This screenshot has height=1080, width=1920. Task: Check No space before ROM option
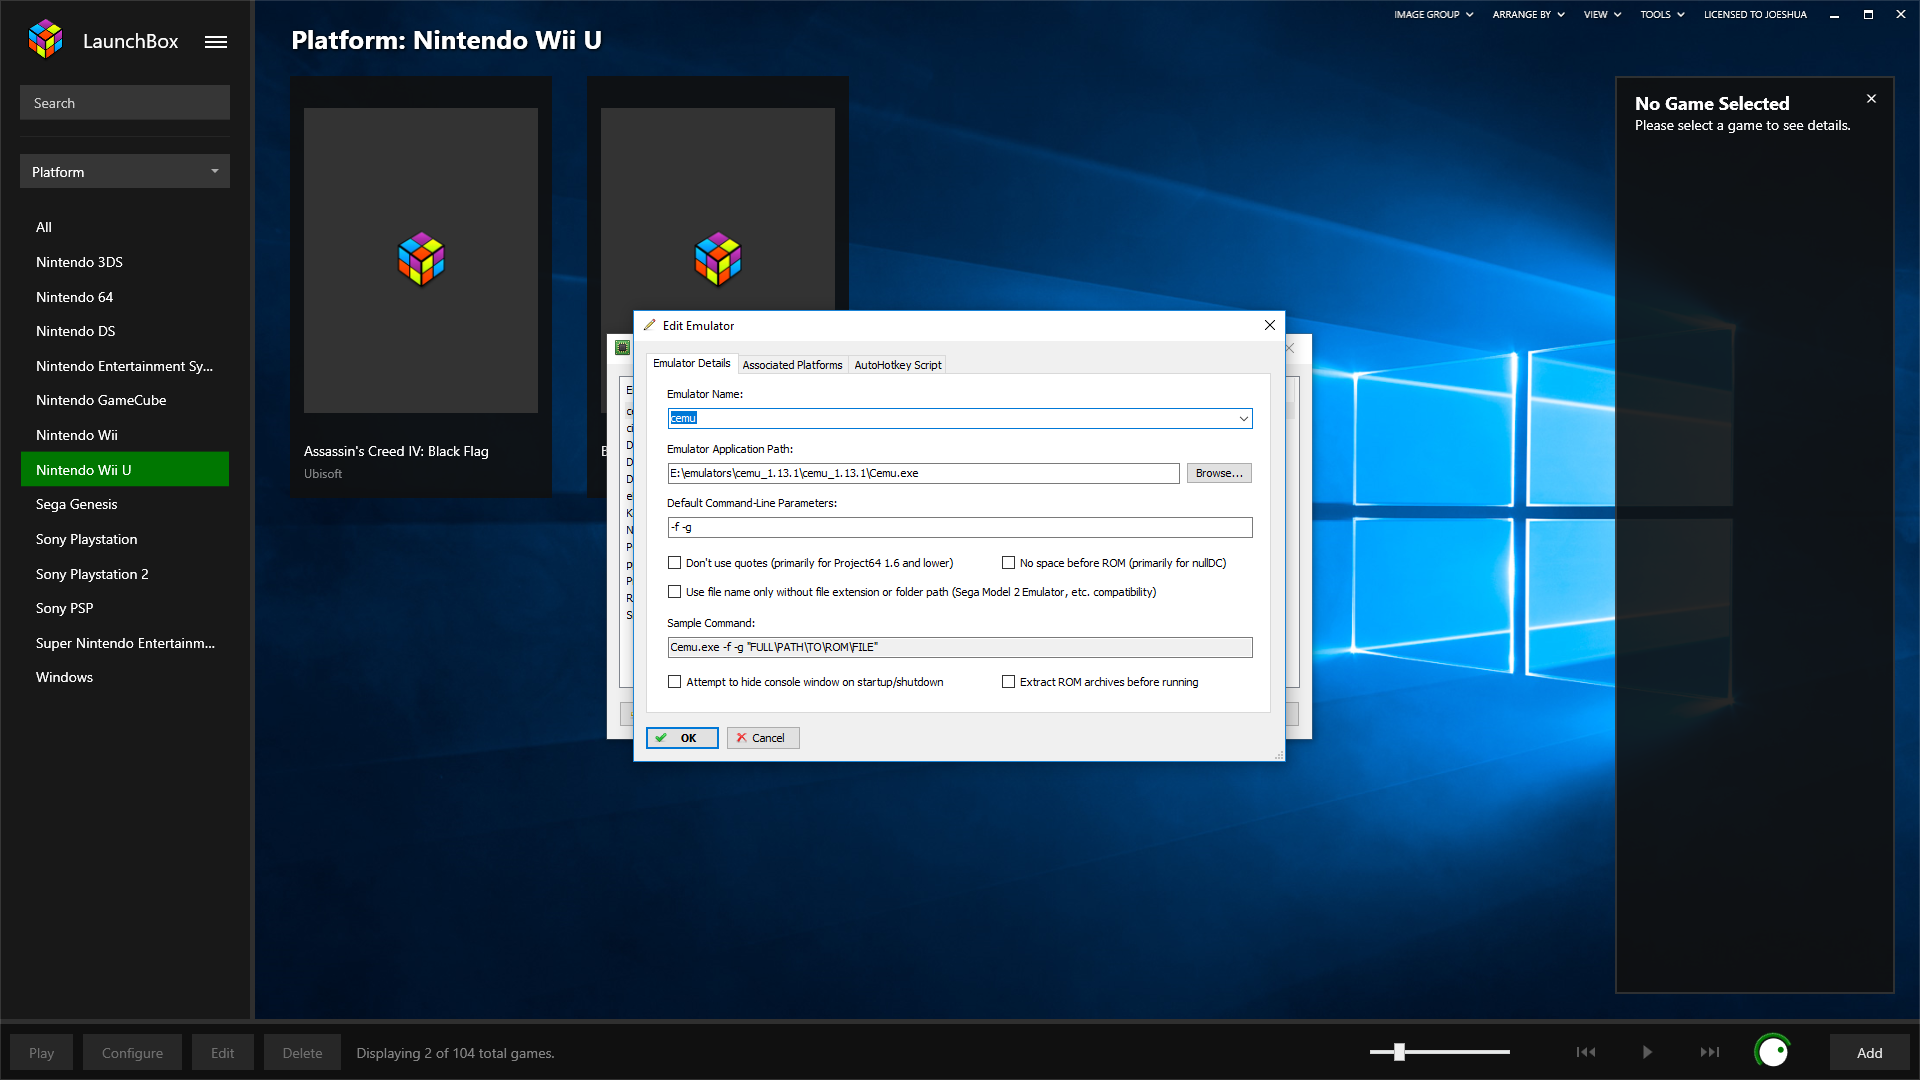pyautogui.click(x=1008, y=563)
